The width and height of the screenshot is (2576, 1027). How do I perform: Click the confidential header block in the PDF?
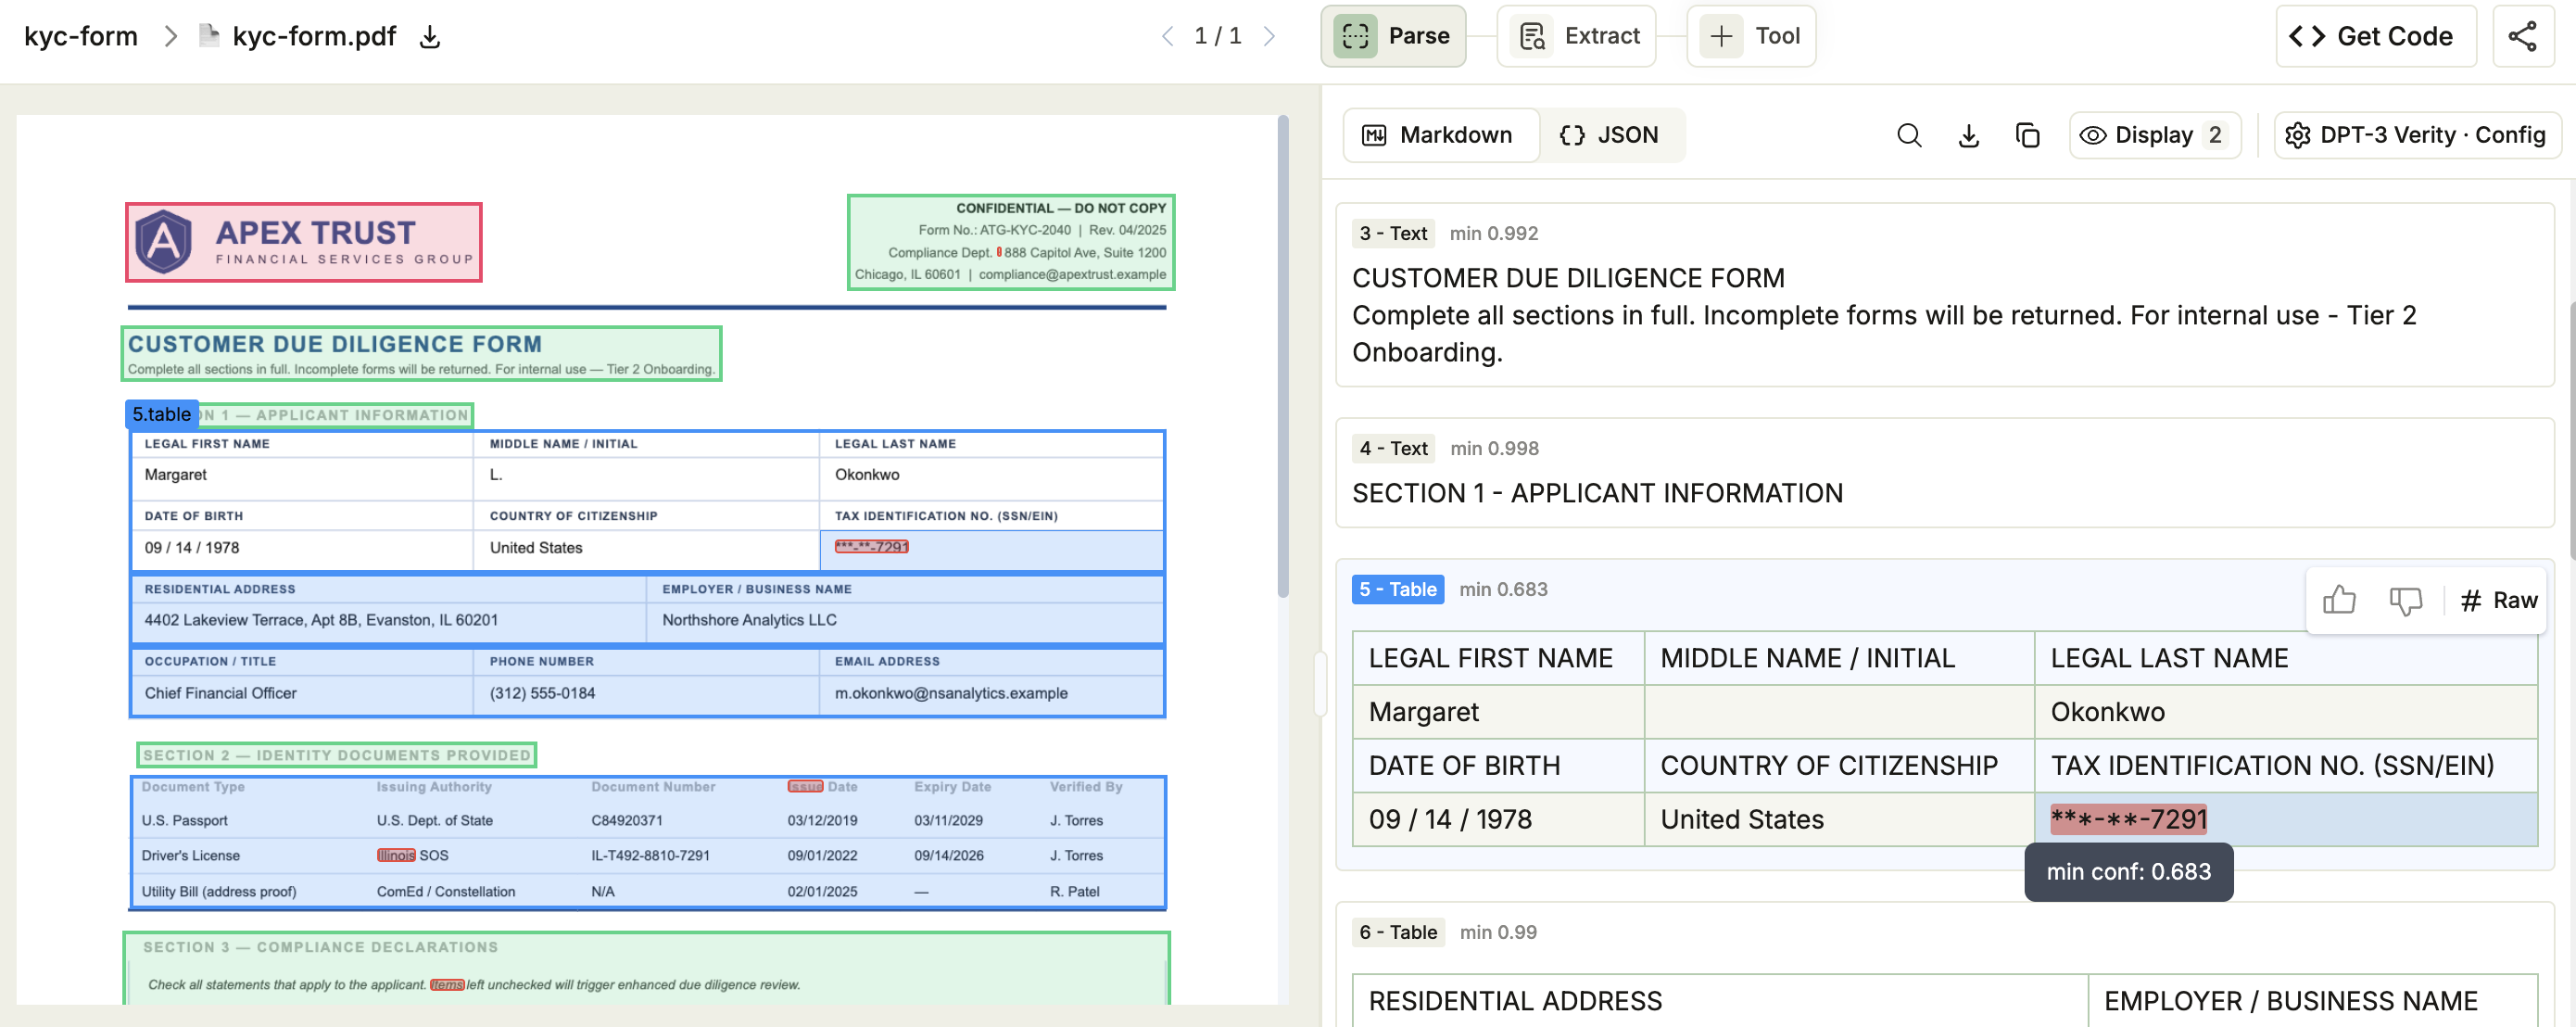tap(1010, 242)
